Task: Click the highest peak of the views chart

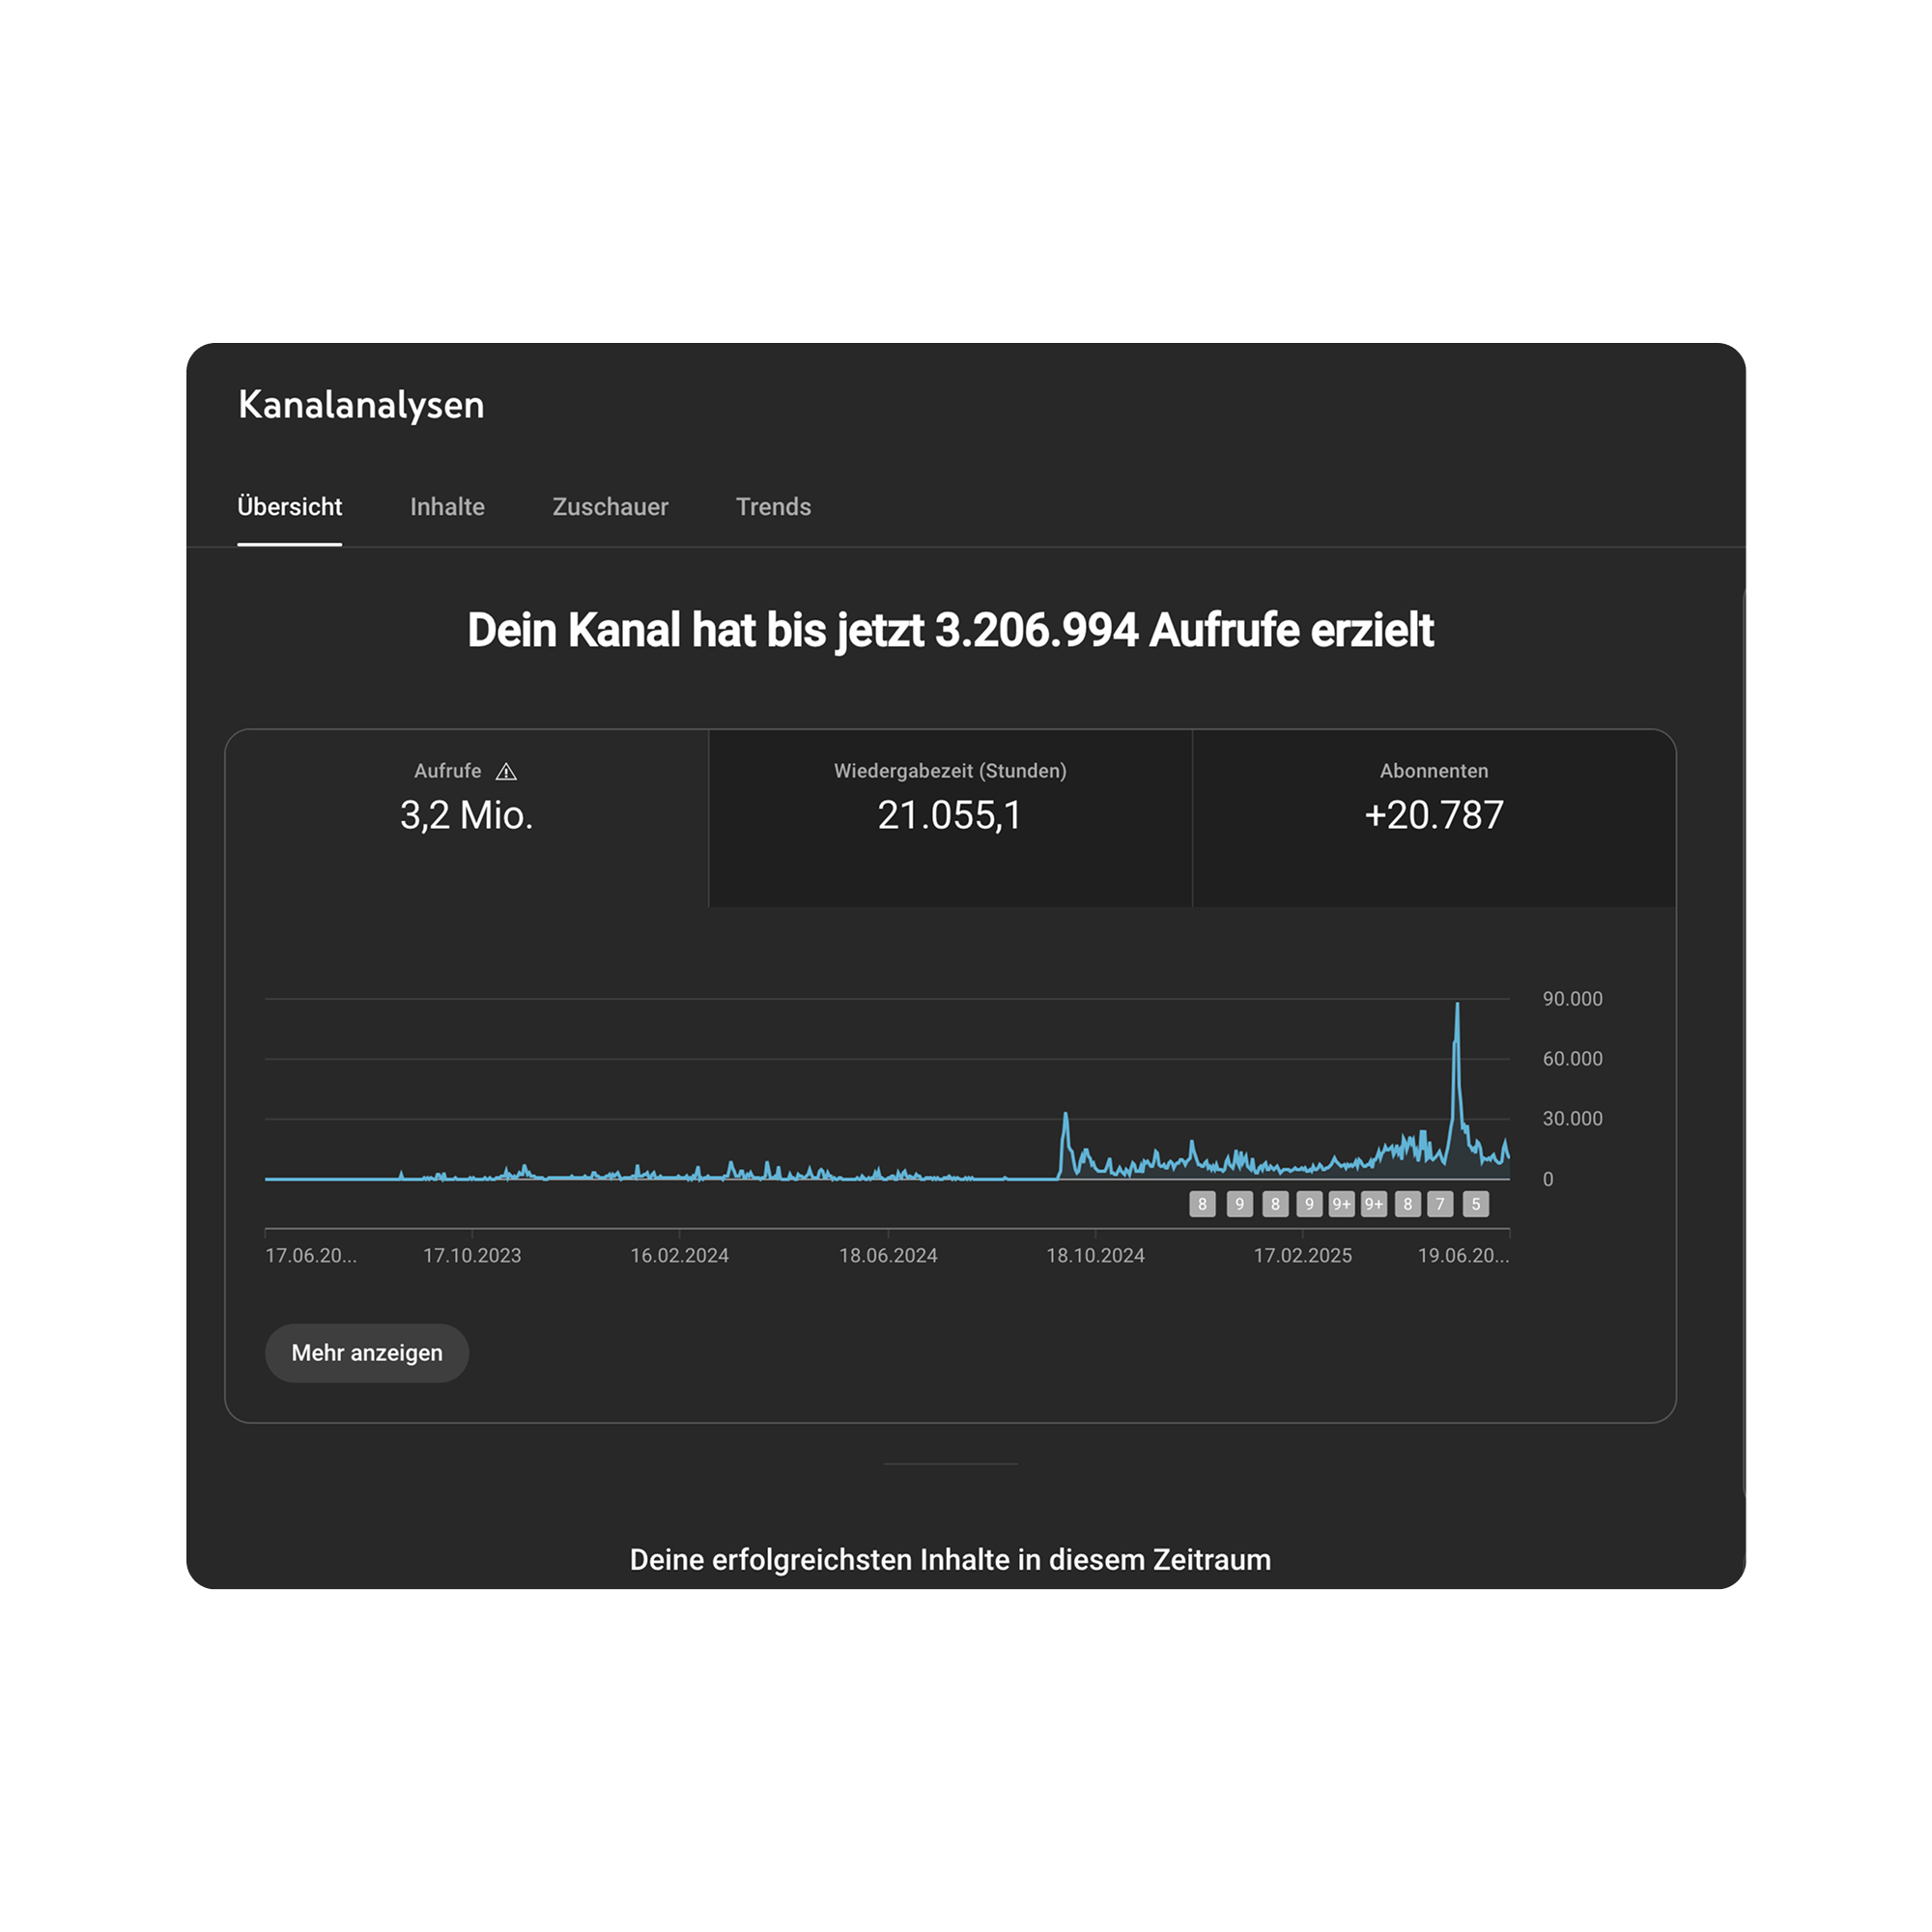Action: [1457, 1005]
